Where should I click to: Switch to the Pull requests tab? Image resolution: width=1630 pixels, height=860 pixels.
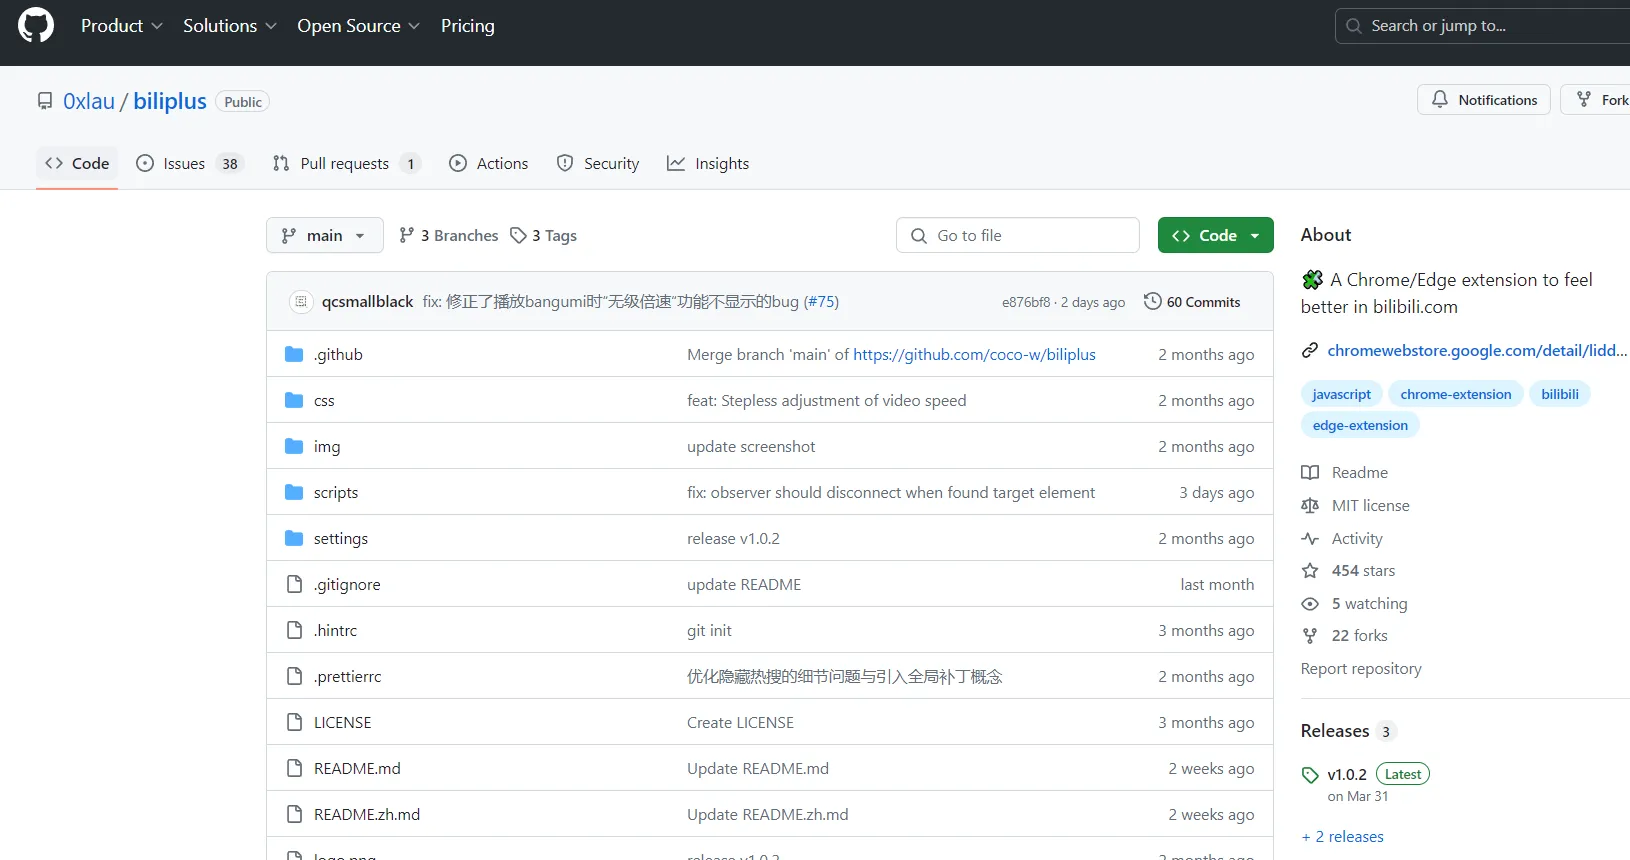tap(344, 164)
